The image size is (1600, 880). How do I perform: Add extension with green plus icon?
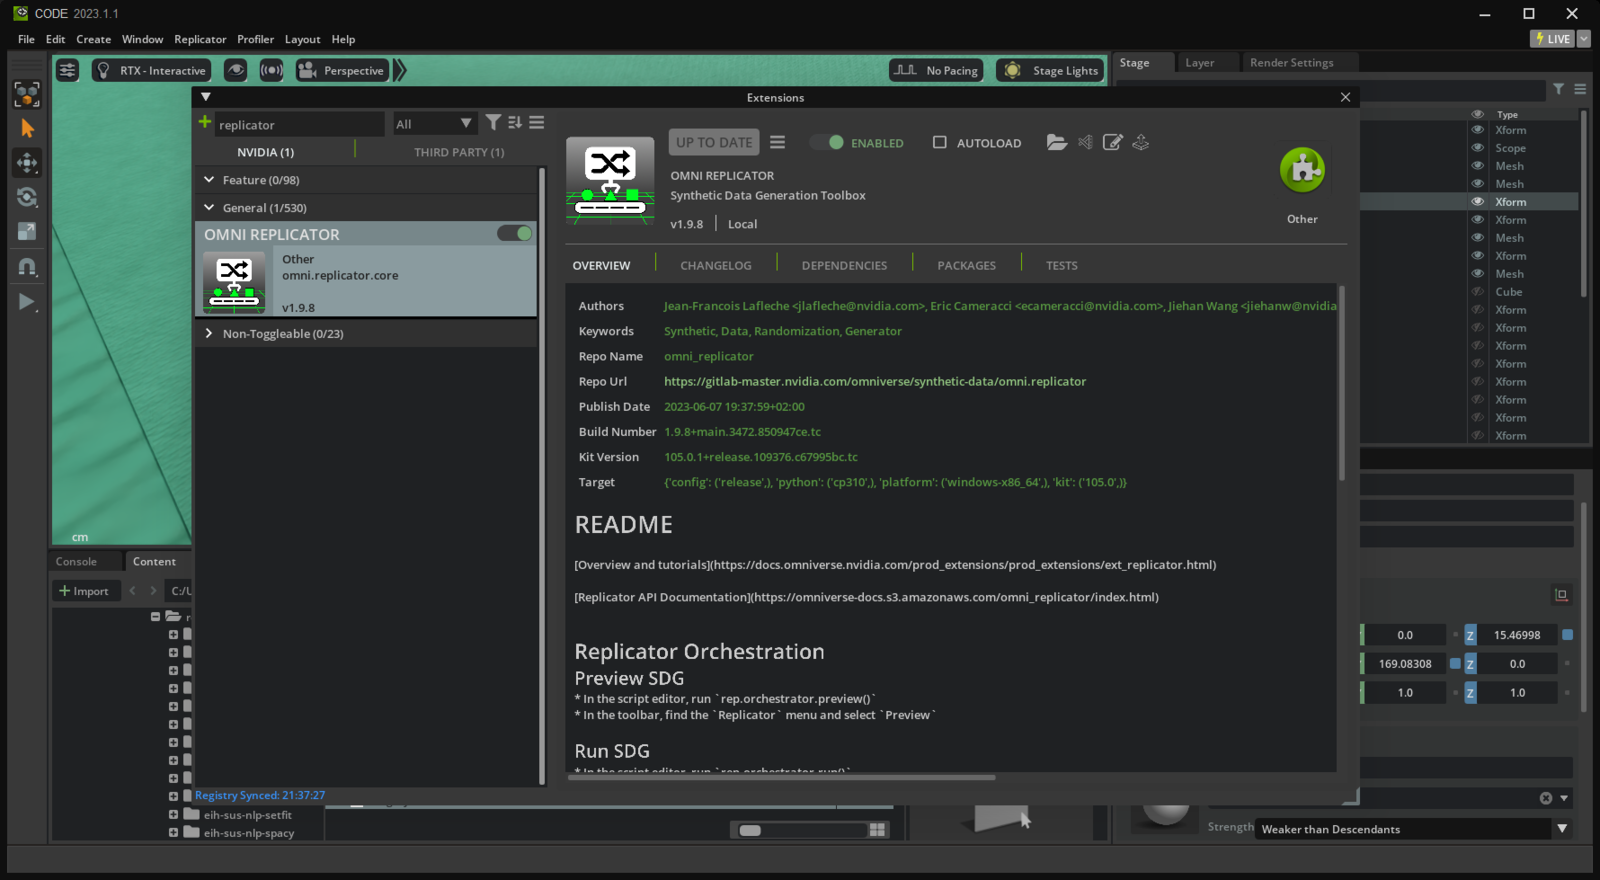pyautogui.click(x=205, y=122)
